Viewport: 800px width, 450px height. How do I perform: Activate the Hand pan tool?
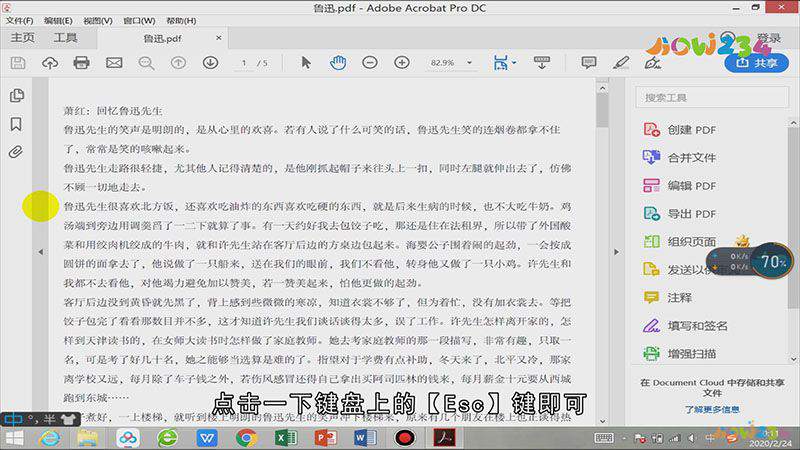click(x=338, y=63)
